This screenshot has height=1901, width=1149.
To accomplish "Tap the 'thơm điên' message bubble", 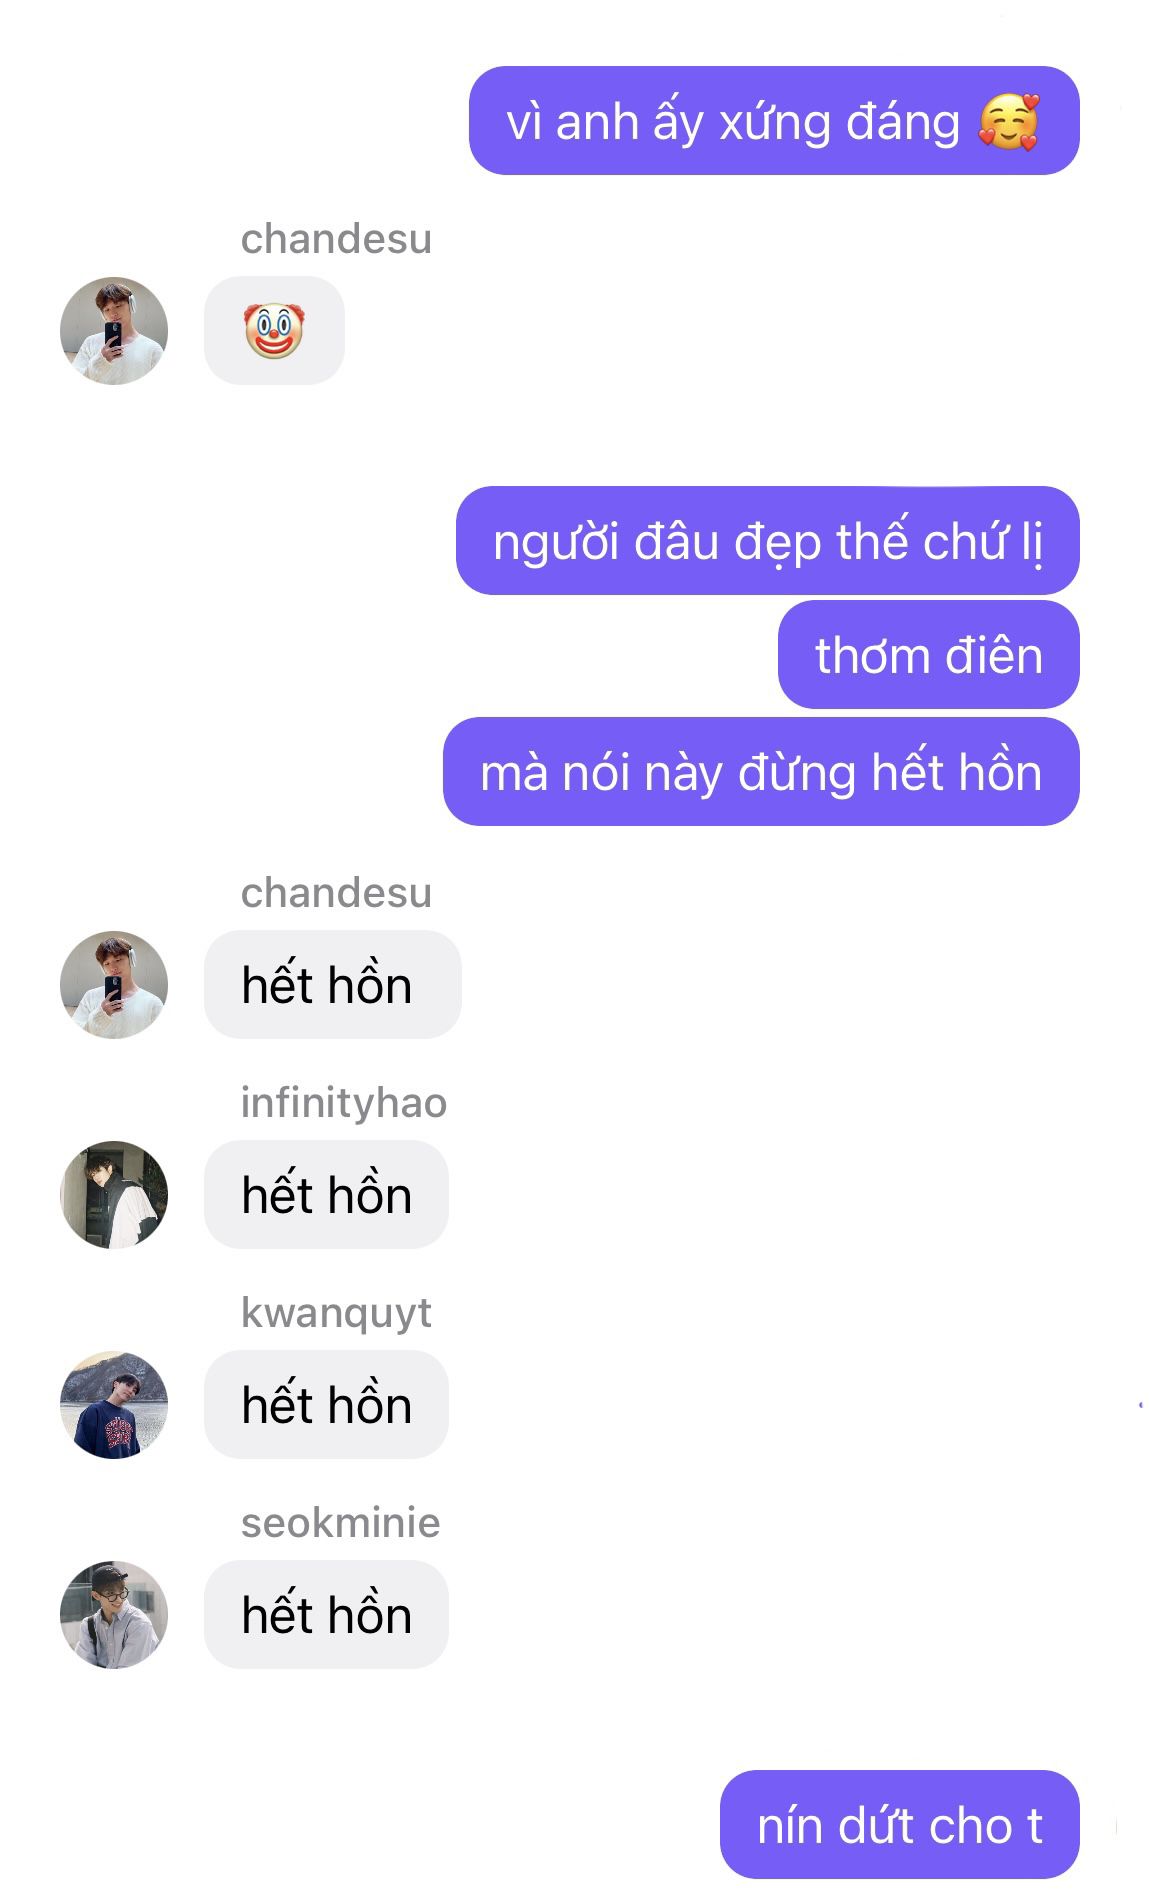I will coord(929,655).
